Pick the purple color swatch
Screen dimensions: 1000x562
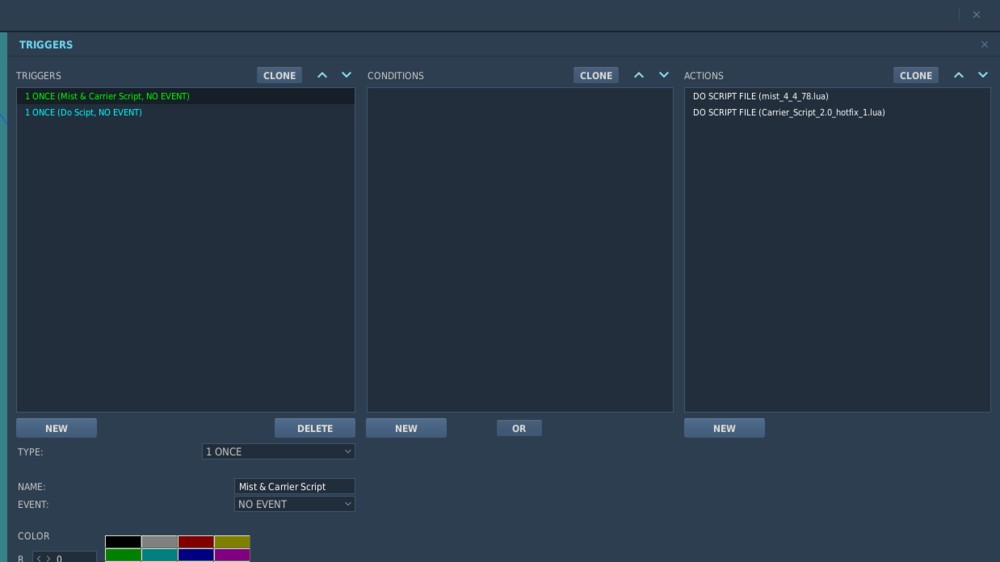point(232,555)
